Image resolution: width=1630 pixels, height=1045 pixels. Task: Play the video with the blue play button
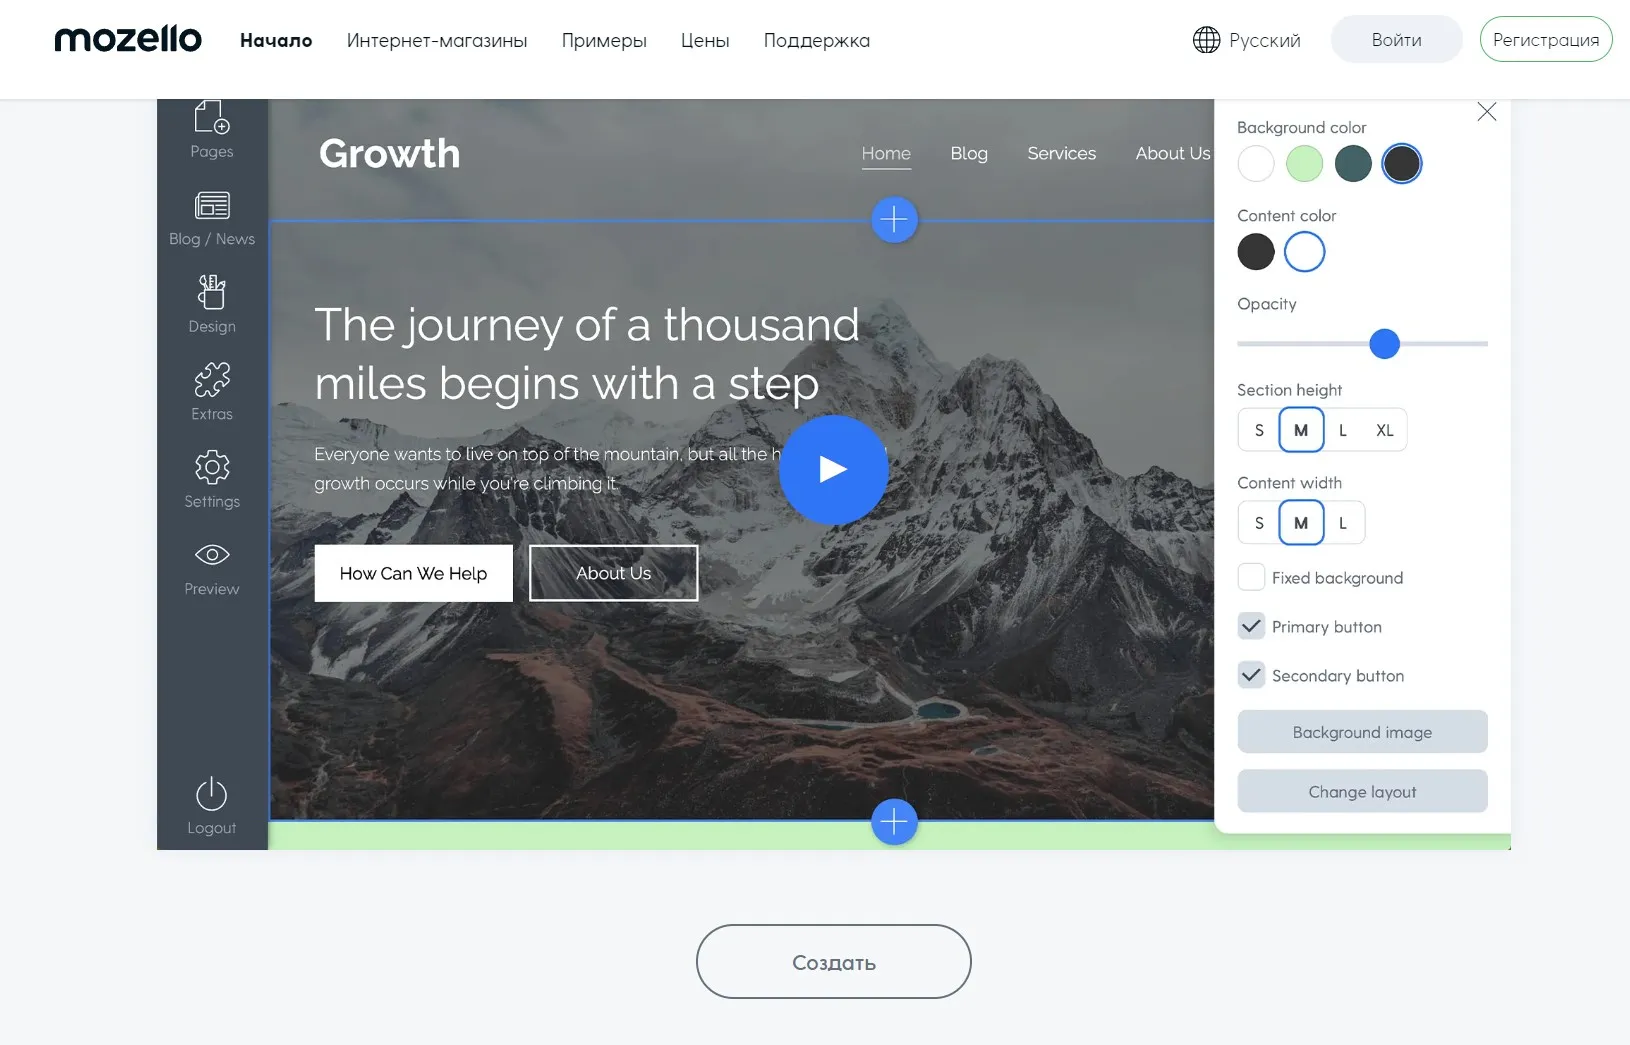833,469
